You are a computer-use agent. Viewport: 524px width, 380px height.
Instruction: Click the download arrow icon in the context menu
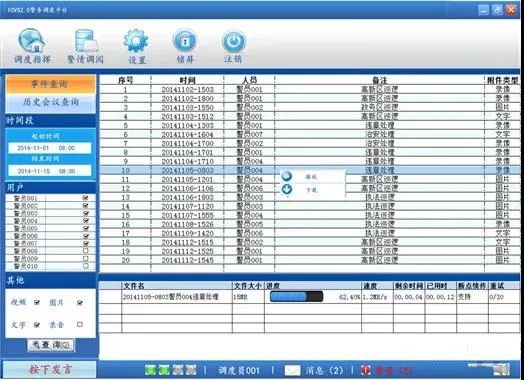[286, 189]
